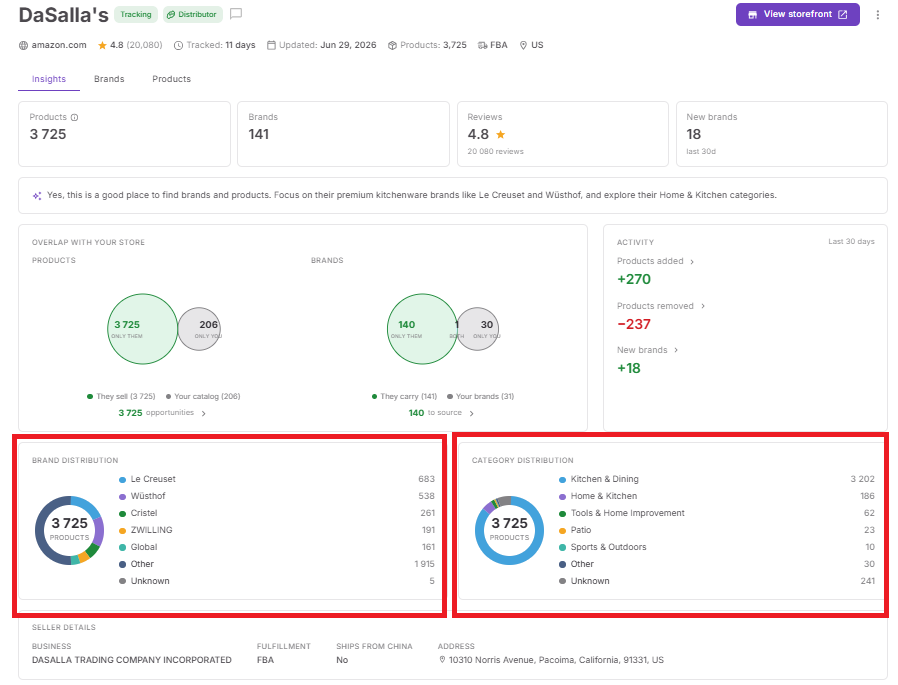
Task: Click the grey 206 only-you products circle
Action: pos(200,329)
